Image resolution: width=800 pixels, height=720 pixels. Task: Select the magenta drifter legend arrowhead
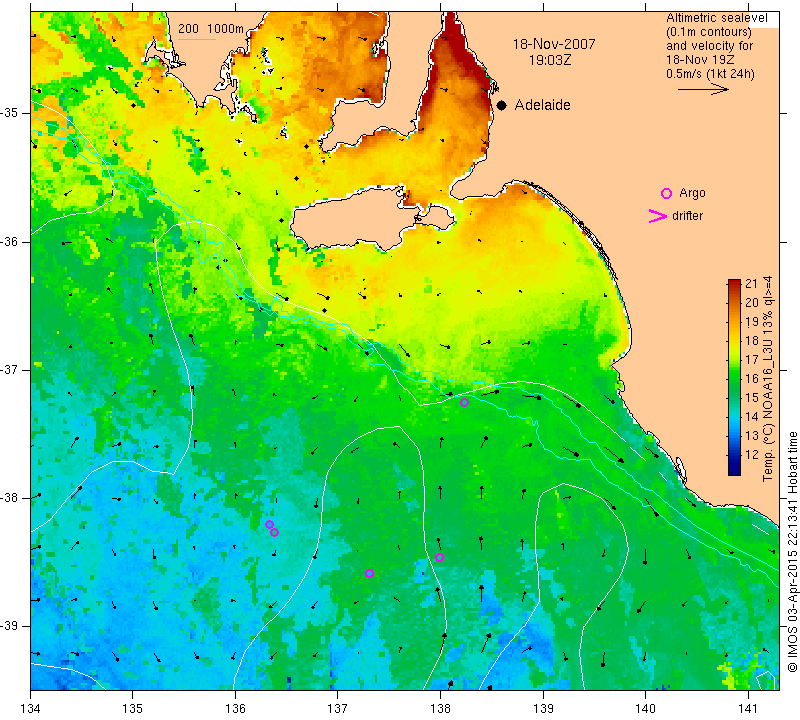[x=658, y=216]
